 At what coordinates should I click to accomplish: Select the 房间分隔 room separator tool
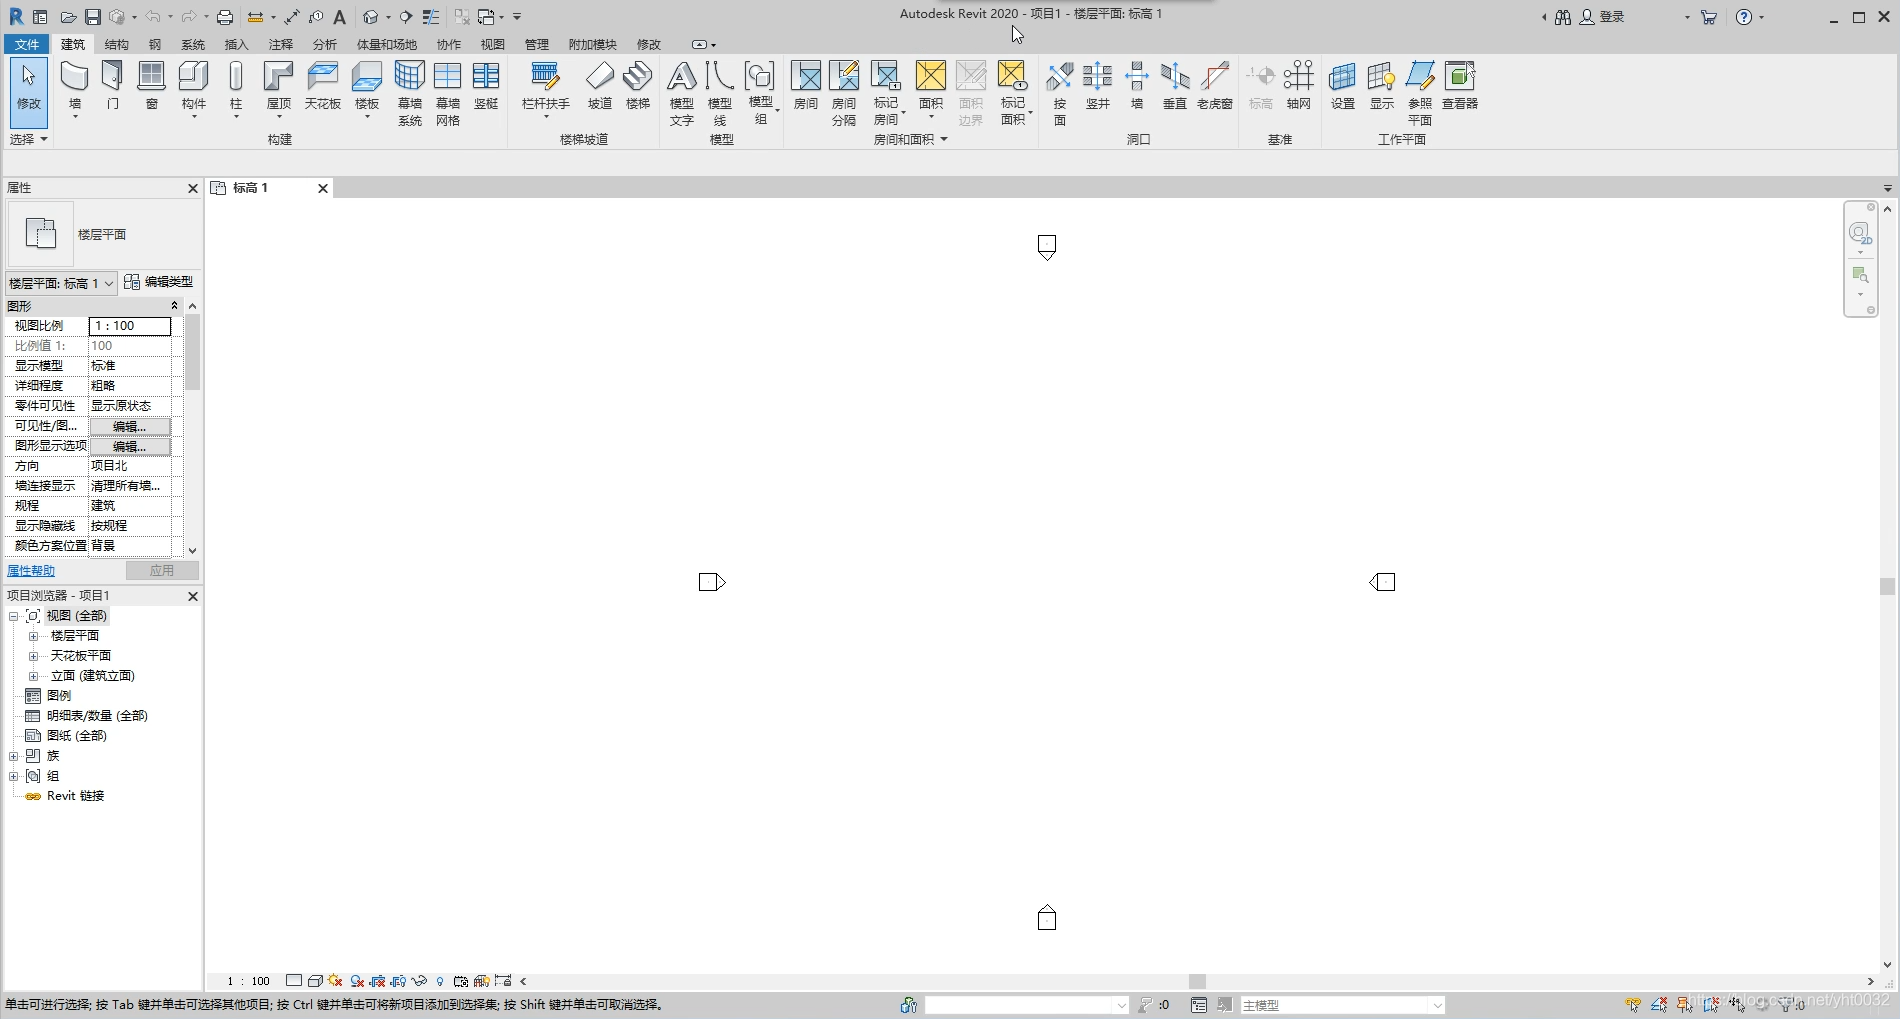point(844,93)
